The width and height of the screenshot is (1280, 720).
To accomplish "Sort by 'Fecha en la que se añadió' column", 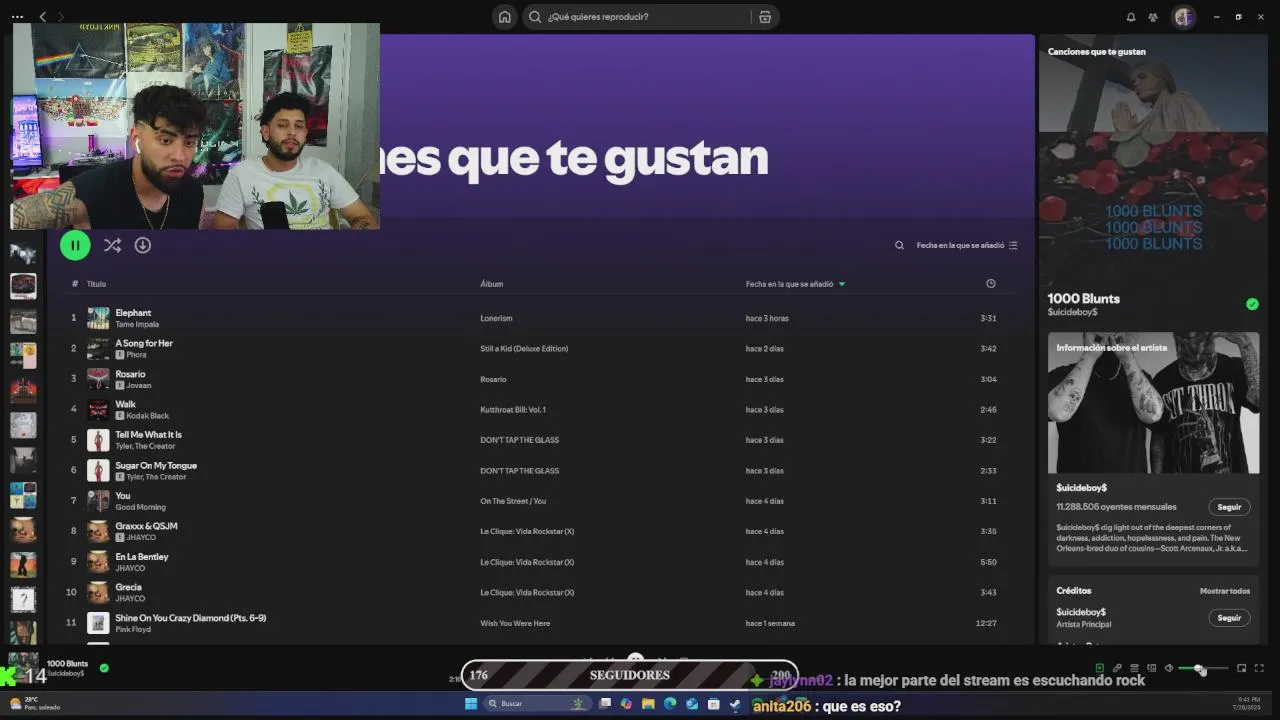I will (x=795, y=284).
